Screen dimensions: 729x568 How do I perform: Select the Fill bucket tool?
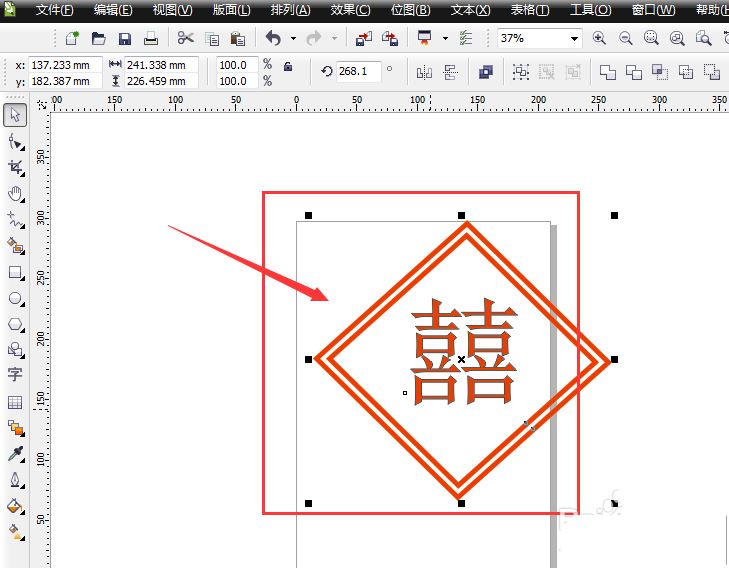pyautogui.click(x=15, y=506)
